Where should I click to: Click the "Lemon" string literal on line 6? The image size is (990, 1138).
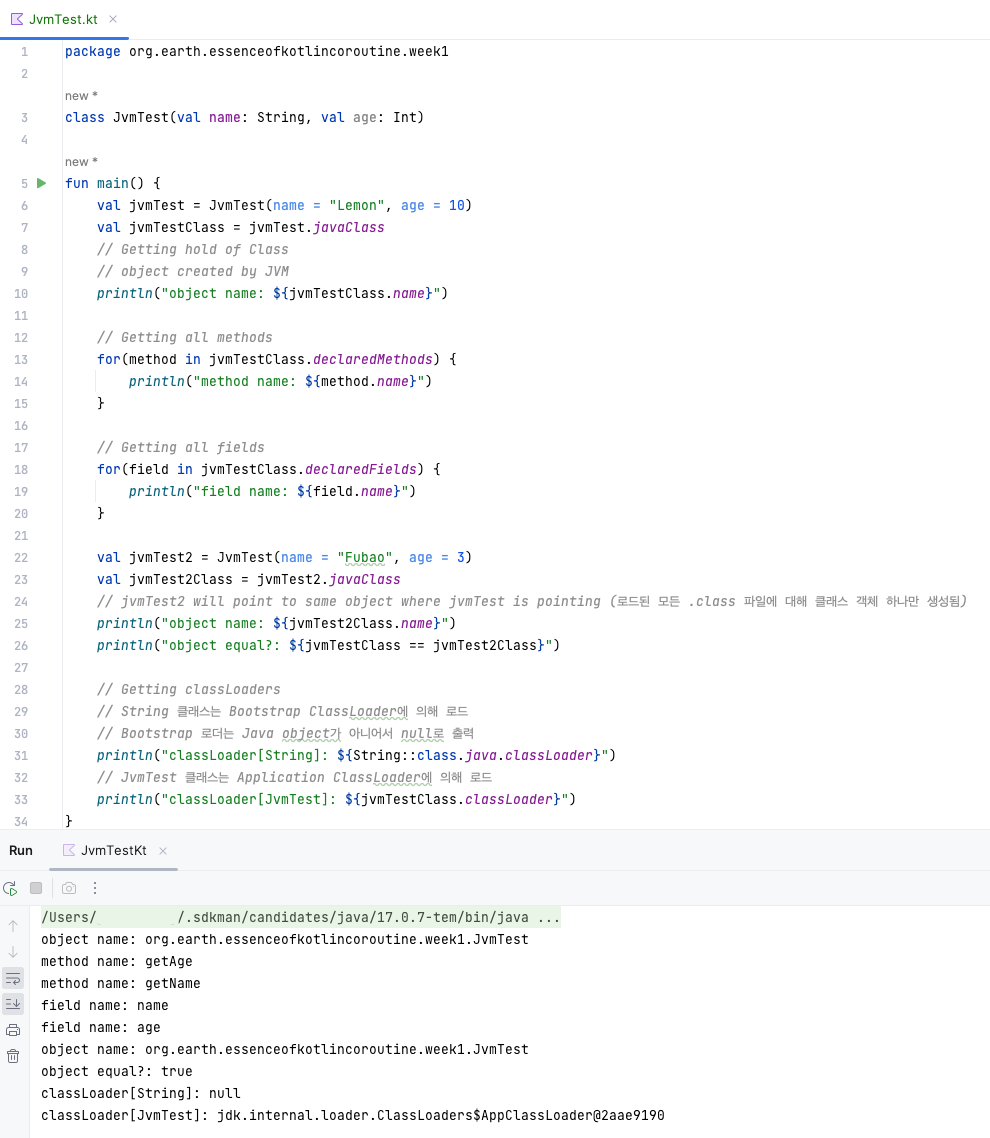[356, 205]
